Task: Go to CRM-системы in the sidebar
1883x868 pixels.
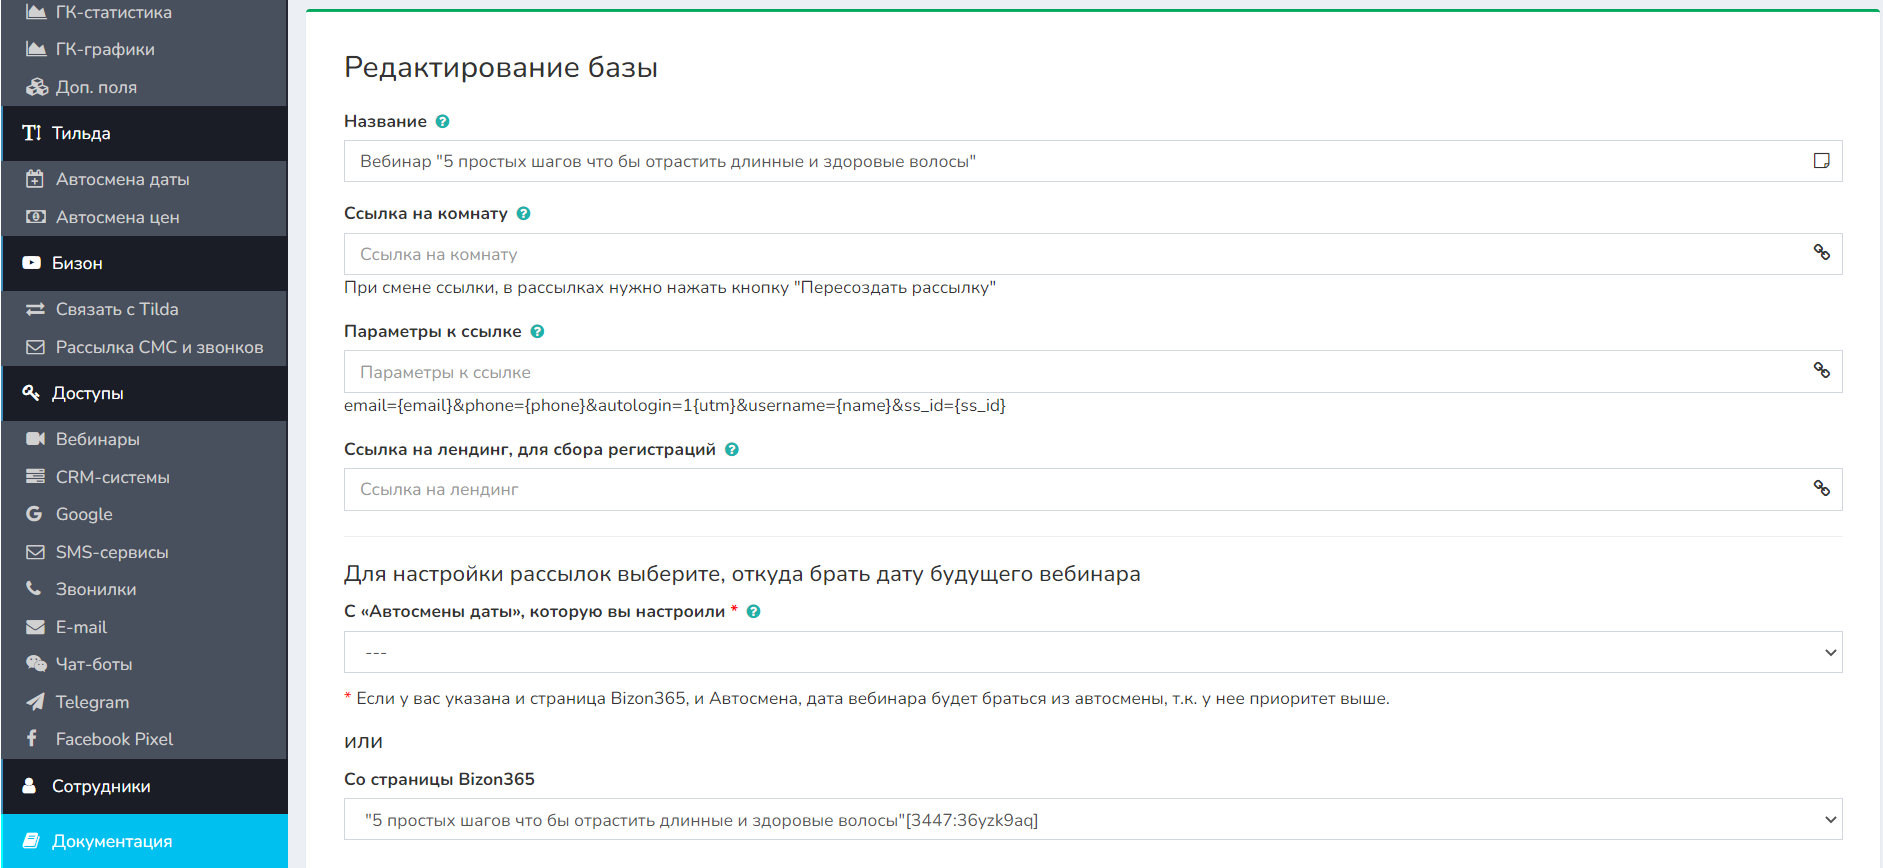Action: pyautogui.click(x=112, y=477)
